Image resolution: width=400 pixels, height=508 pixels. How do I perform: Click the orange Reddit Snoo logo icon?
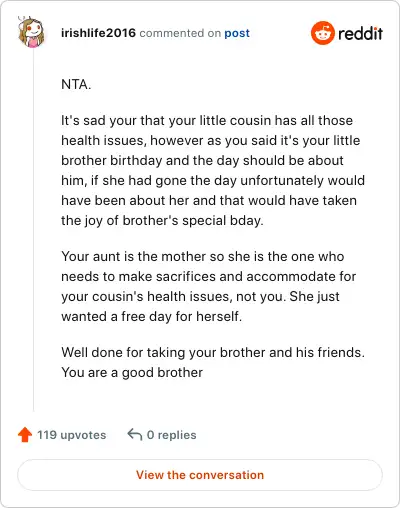[322, 33]
